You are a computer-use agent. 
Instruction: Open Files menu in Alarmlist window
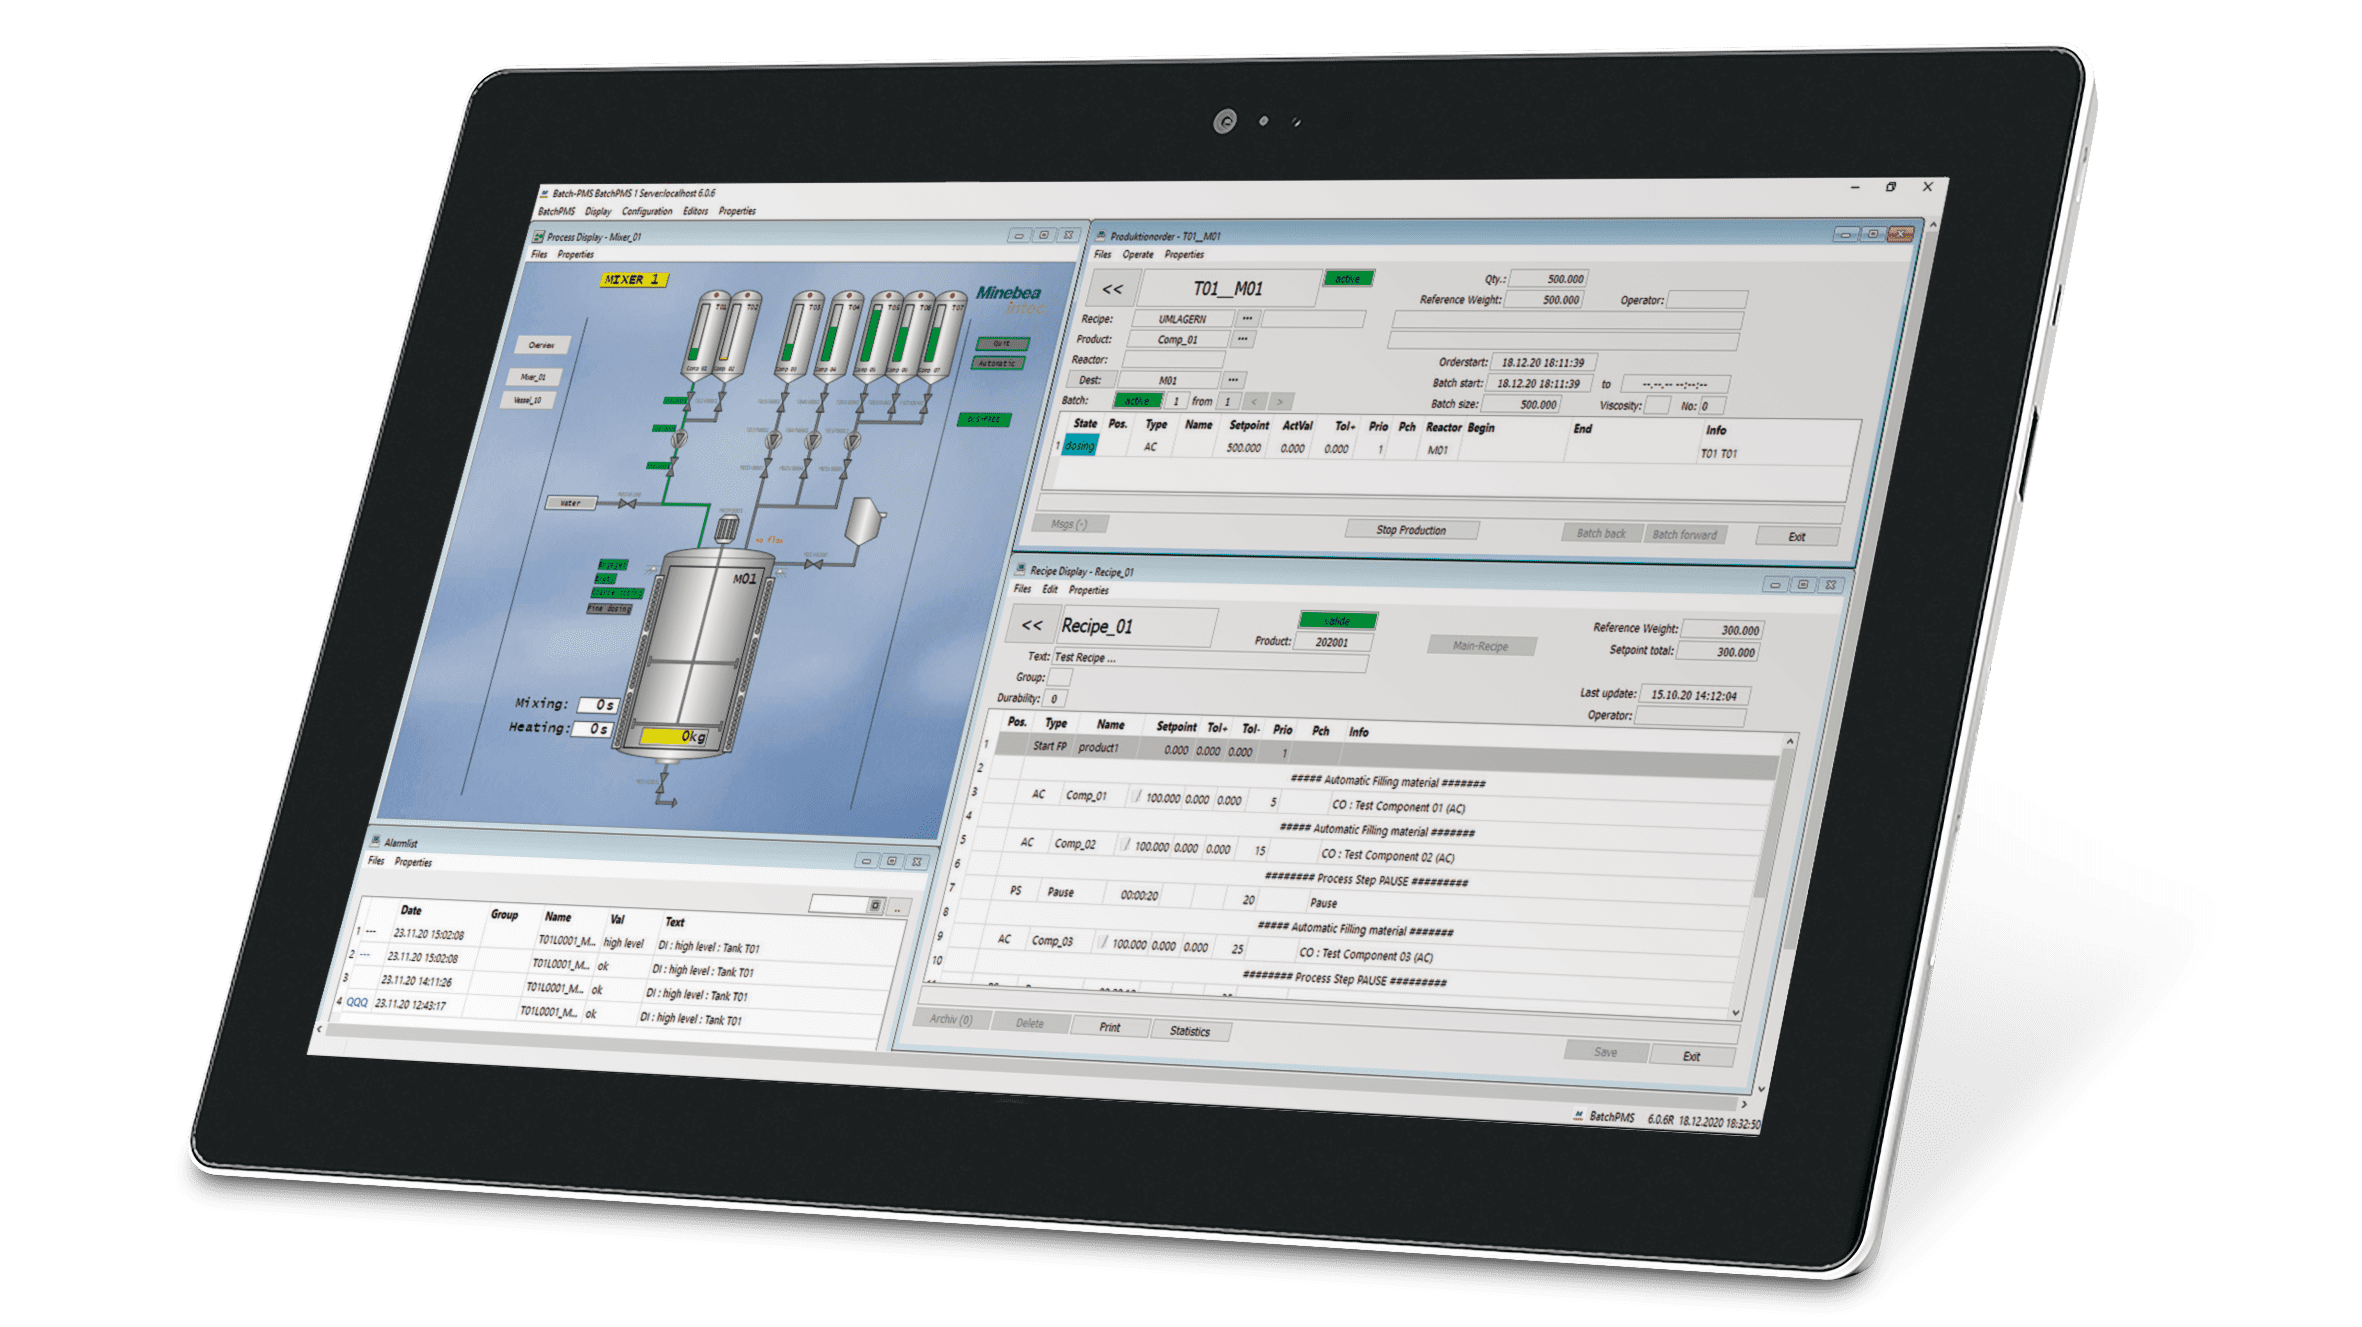point(376,861)
